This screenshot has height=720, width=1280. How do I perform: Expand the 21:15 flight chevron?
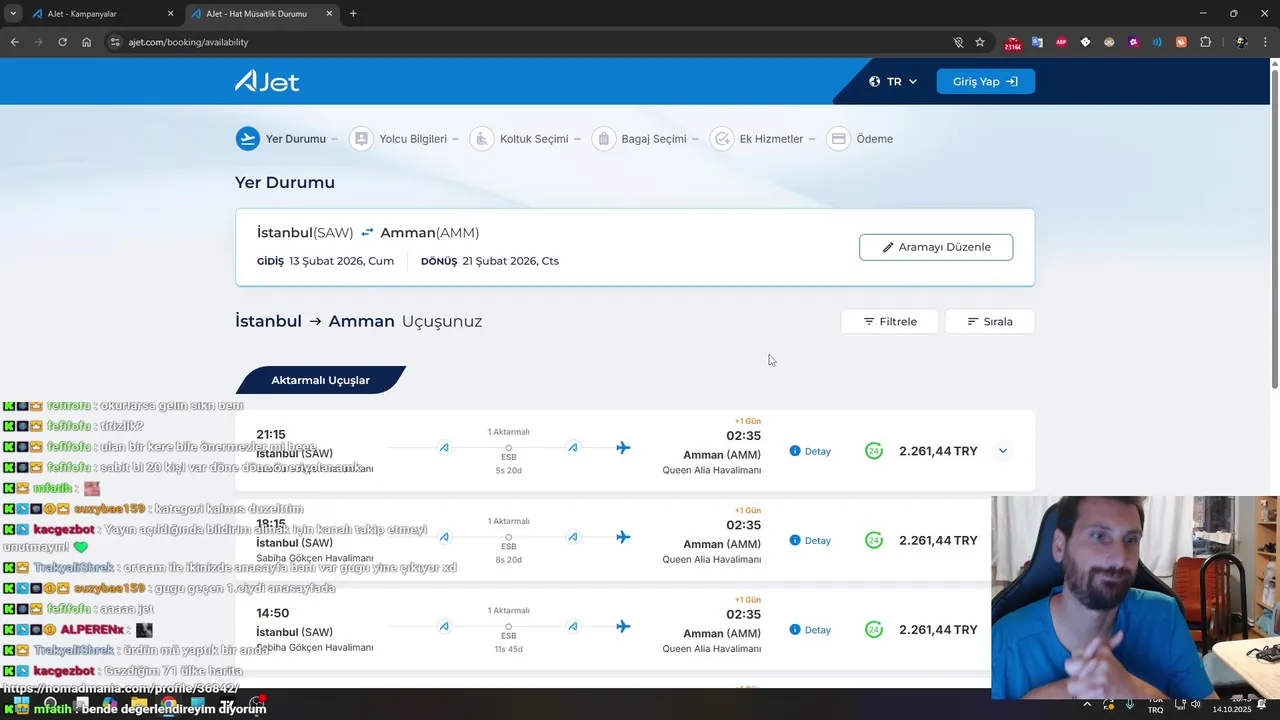tap(1003, 451)
